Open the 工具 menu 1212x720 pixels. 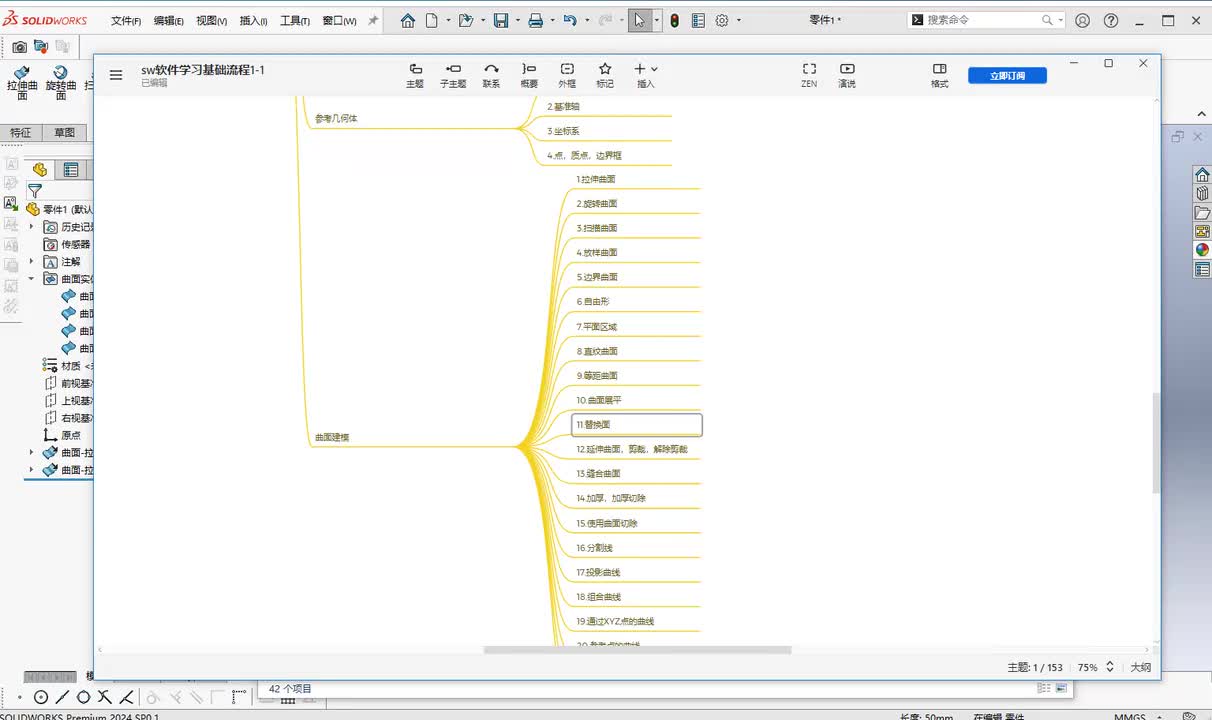[294, 20]
